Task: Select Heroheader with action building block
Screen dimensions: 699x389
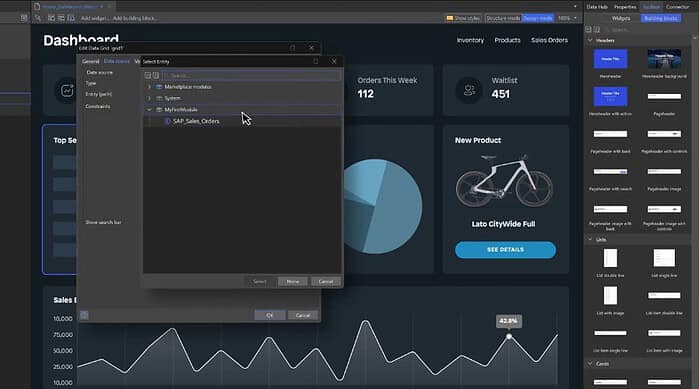Action: point(610,101)
